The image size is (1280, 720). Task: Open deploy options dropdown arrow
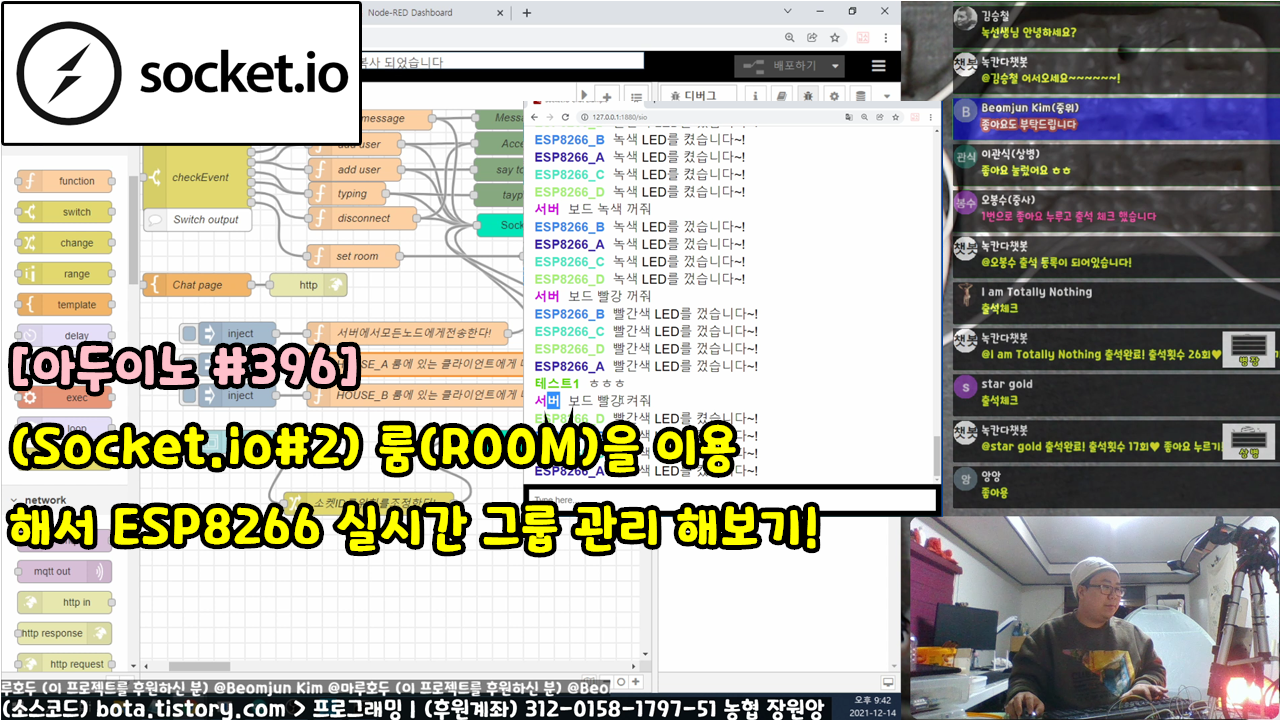[x=835, y=66]
